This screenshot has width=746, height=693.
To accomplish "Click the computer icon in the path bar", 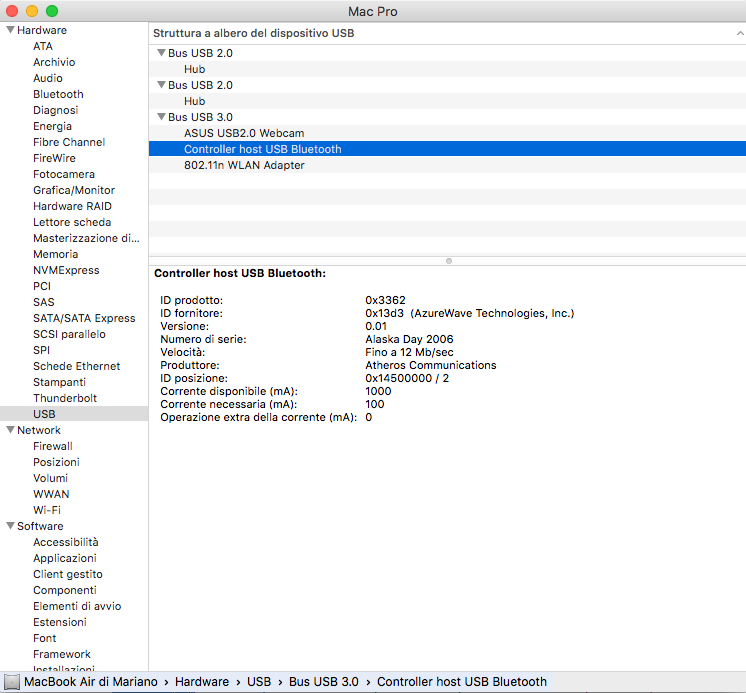I will click(12, 682).
